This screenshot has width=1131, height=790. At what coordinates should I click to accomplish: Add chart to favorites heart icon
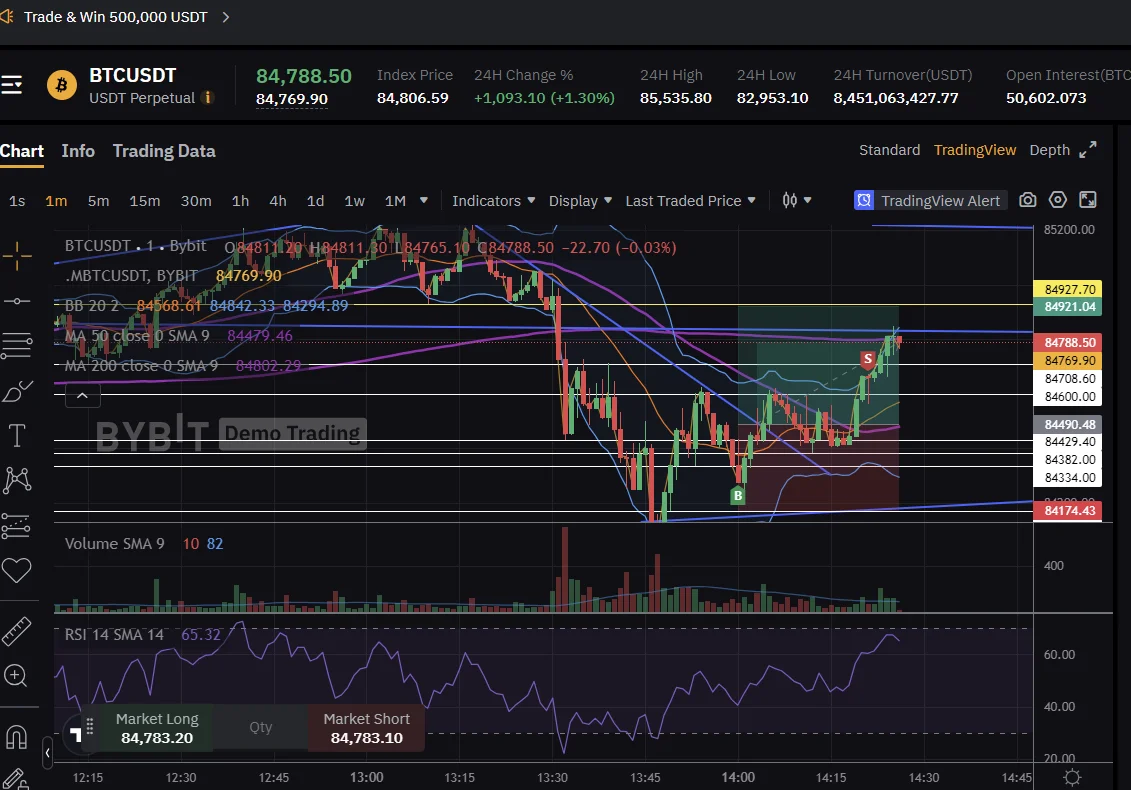16,570
